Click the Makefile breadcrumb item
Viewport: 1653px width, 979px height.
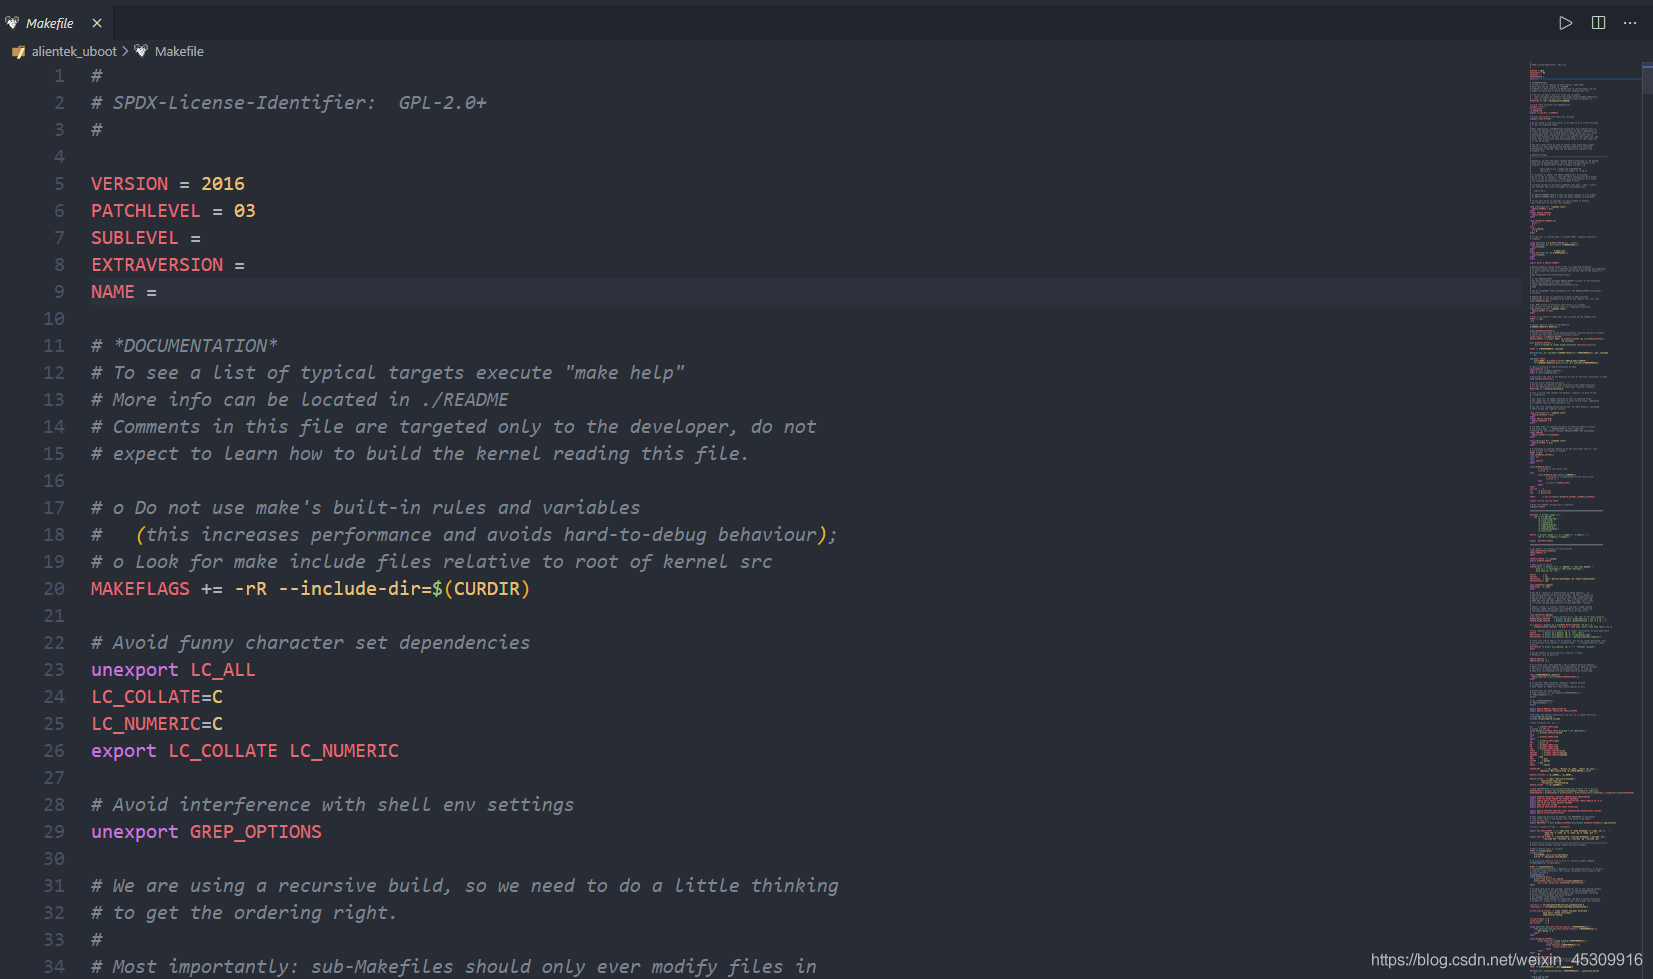tap(179, 51)
